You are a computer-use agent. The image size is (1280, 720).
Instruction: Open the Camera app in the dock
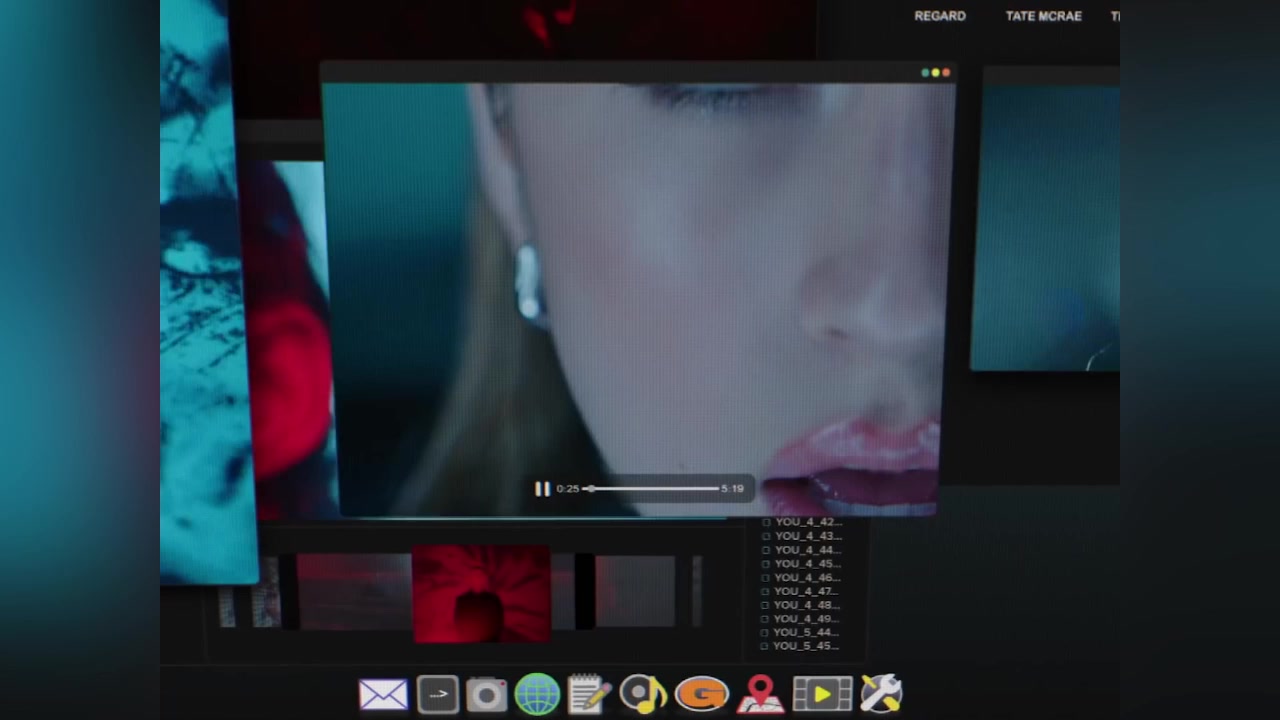487,694
